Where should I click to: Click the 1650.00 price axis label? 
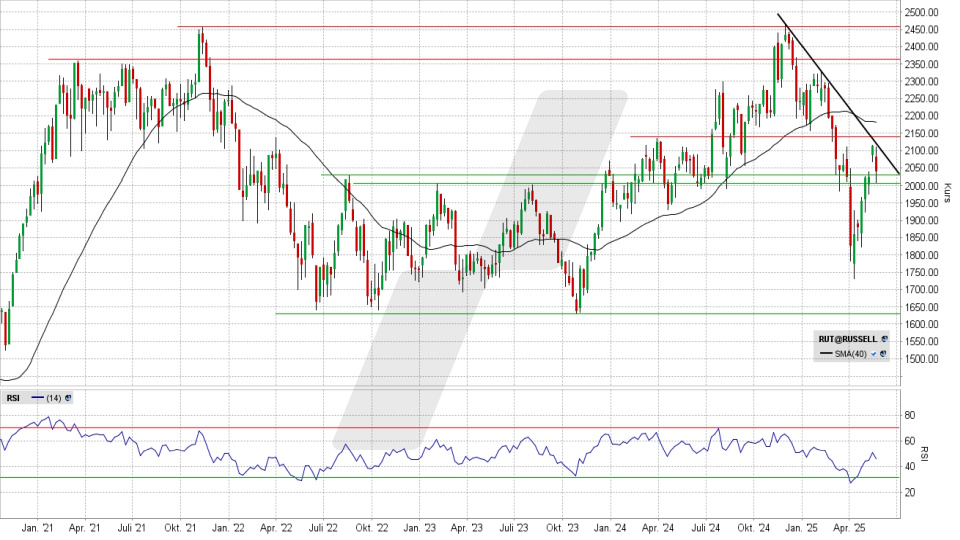(x=921, y=307)
